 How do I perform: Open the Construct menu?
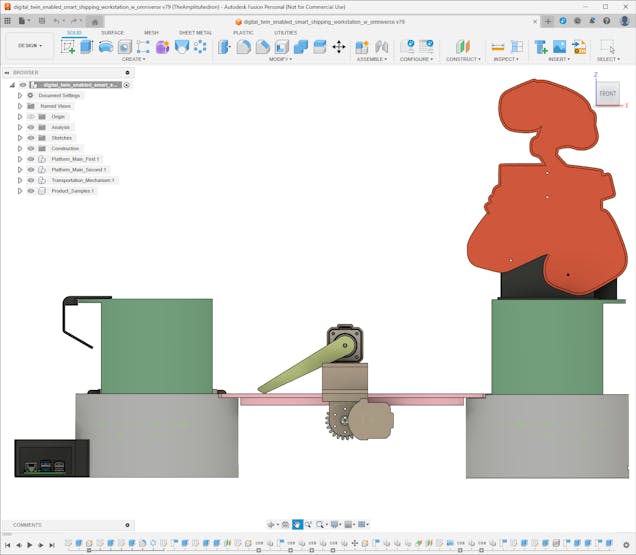(463, 59)
